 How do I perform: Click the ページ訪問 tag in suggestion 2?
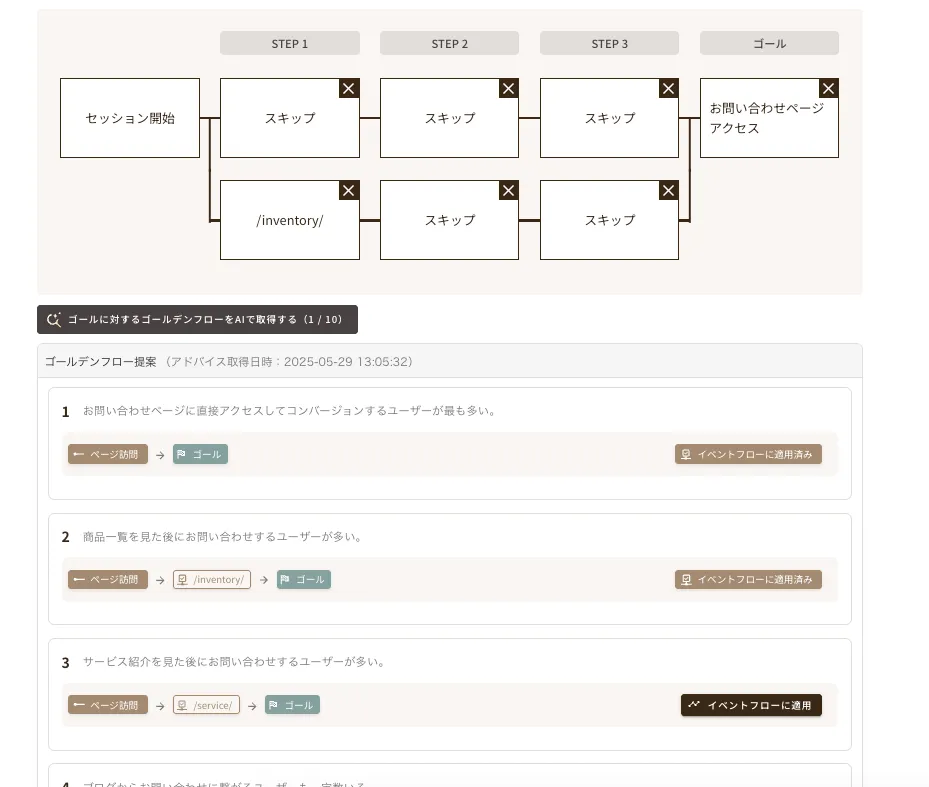pos(108,580)
